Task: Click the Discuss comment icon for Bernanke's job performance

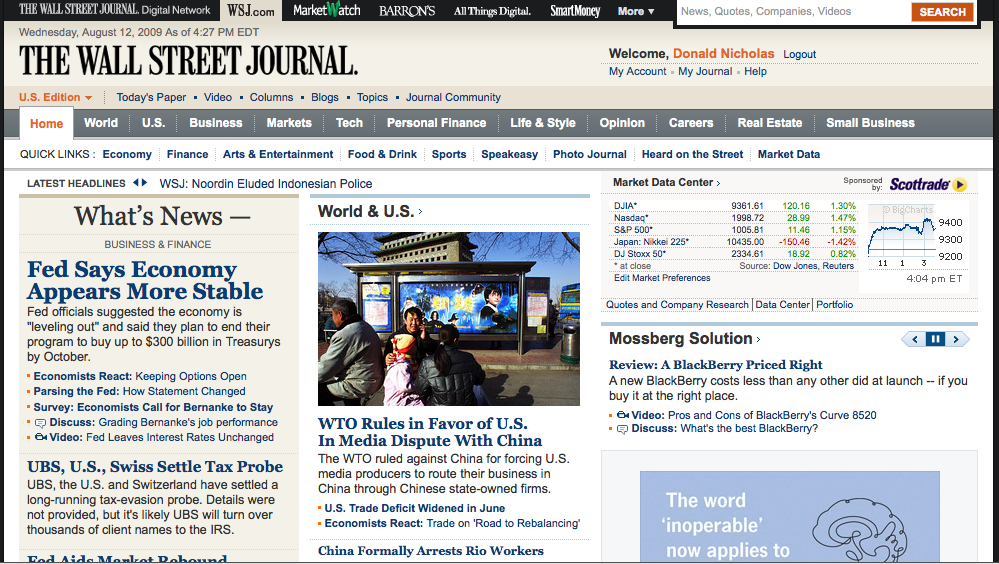Action: (40, 423)
